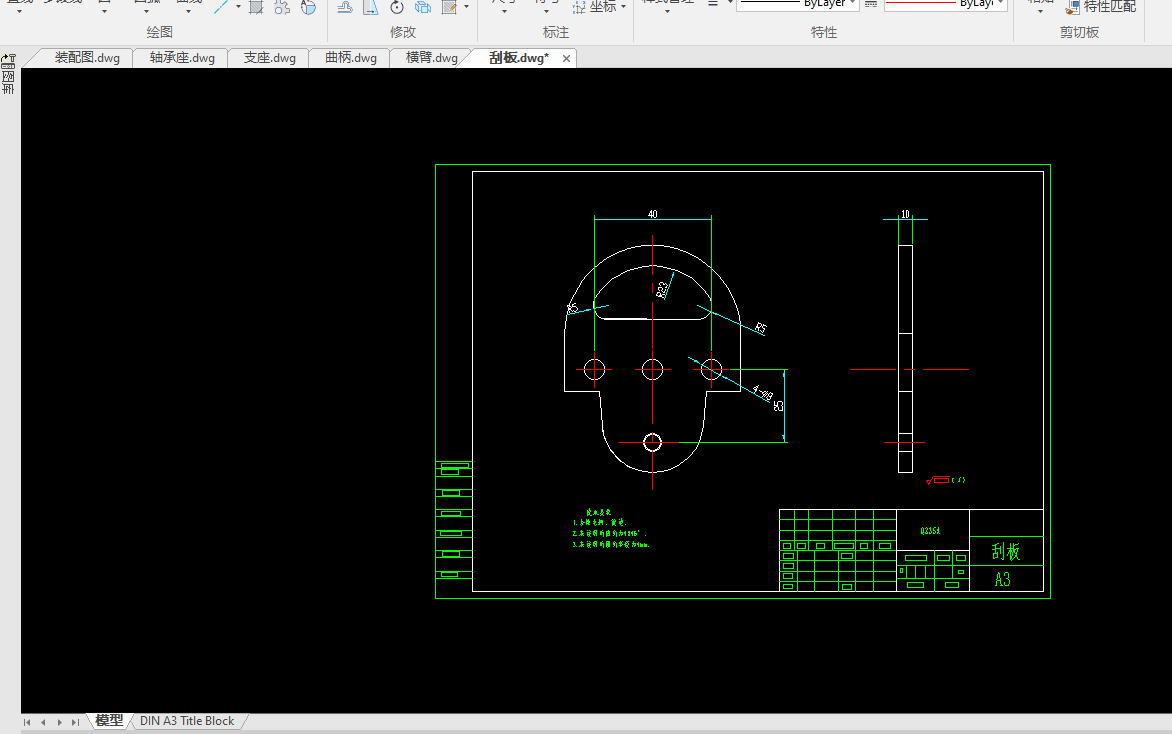Open the black ByLayer linetype dropdown
Image resolution: width=1172 pixels, height=734 pixels.
[x=798, y=4]
